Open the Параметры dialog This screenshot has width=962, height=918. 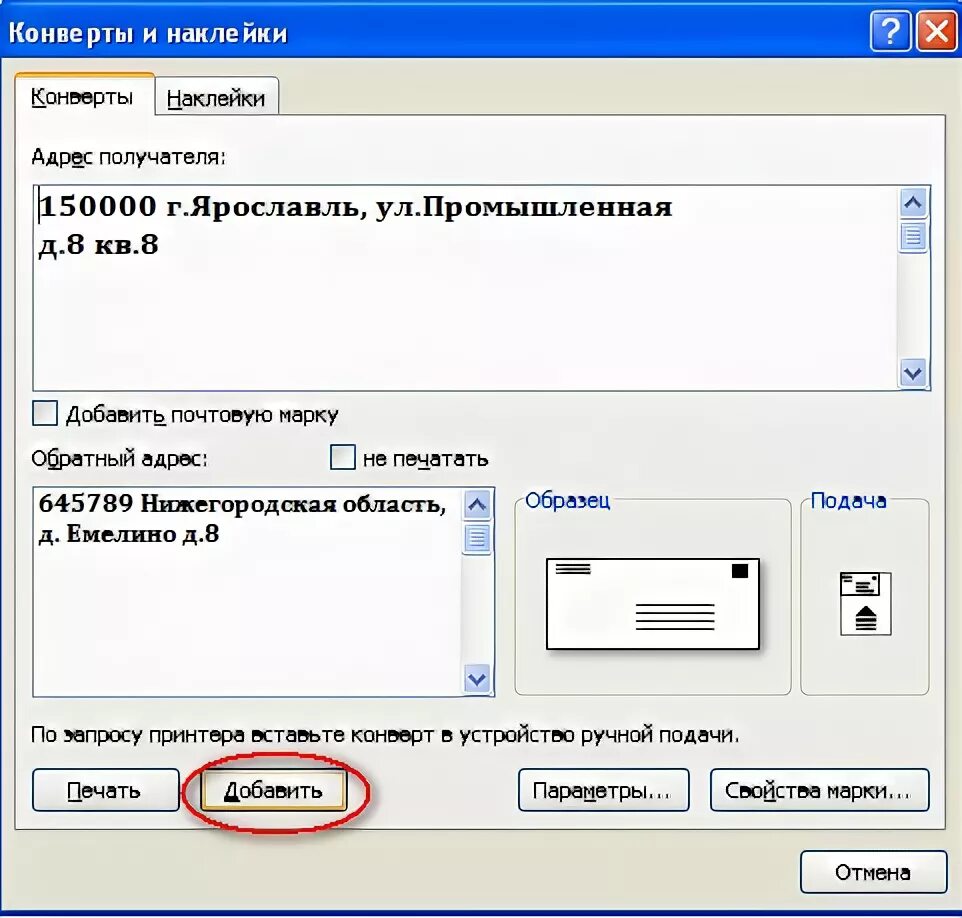(603, 789)
